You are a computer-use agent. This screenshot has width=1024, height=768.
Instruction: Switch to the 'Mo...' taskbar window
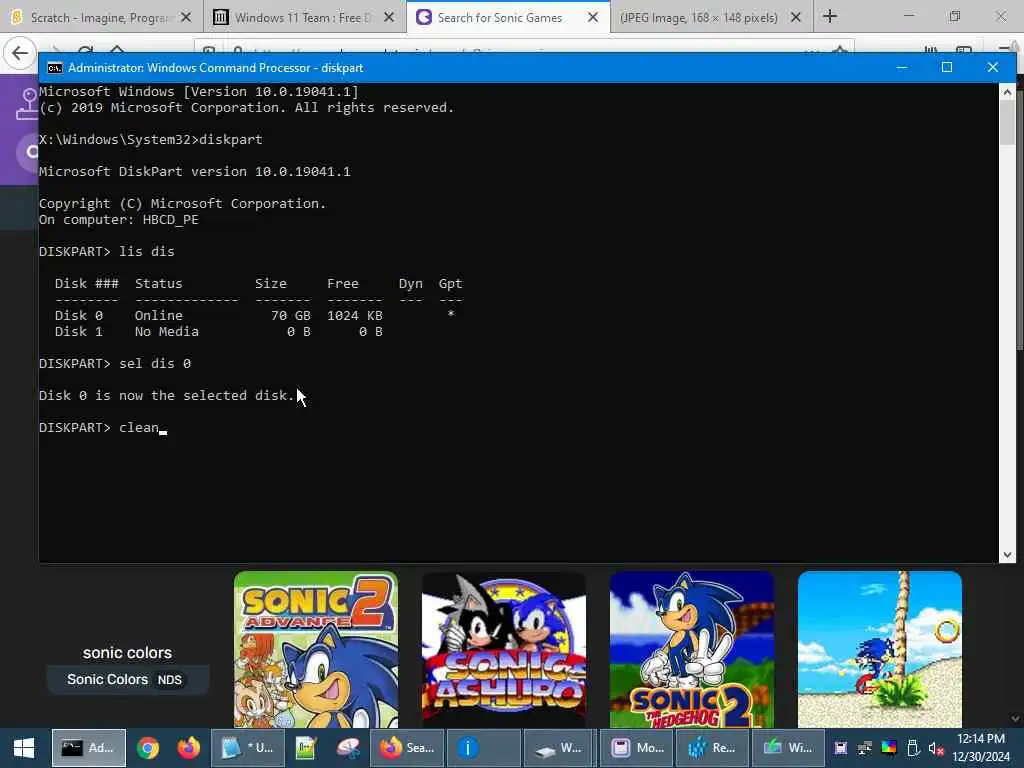(637, 748)
